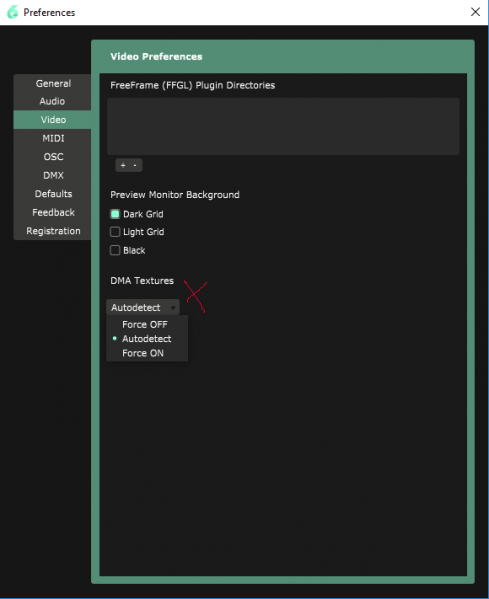This screenshot has height=599, width=489.
Task: Enable Dark Grid preview background
Action: 115,214
